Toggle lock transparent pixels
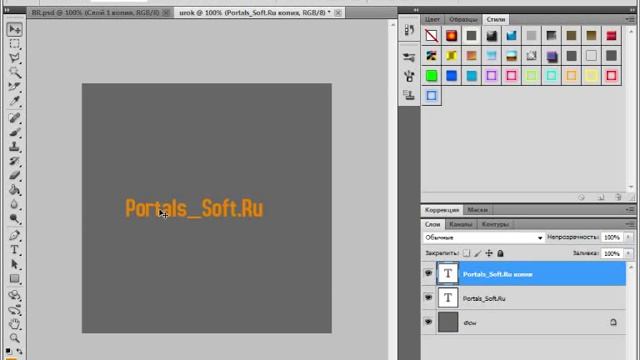This screenshot has width=640, height=360. tap(466, 253)
